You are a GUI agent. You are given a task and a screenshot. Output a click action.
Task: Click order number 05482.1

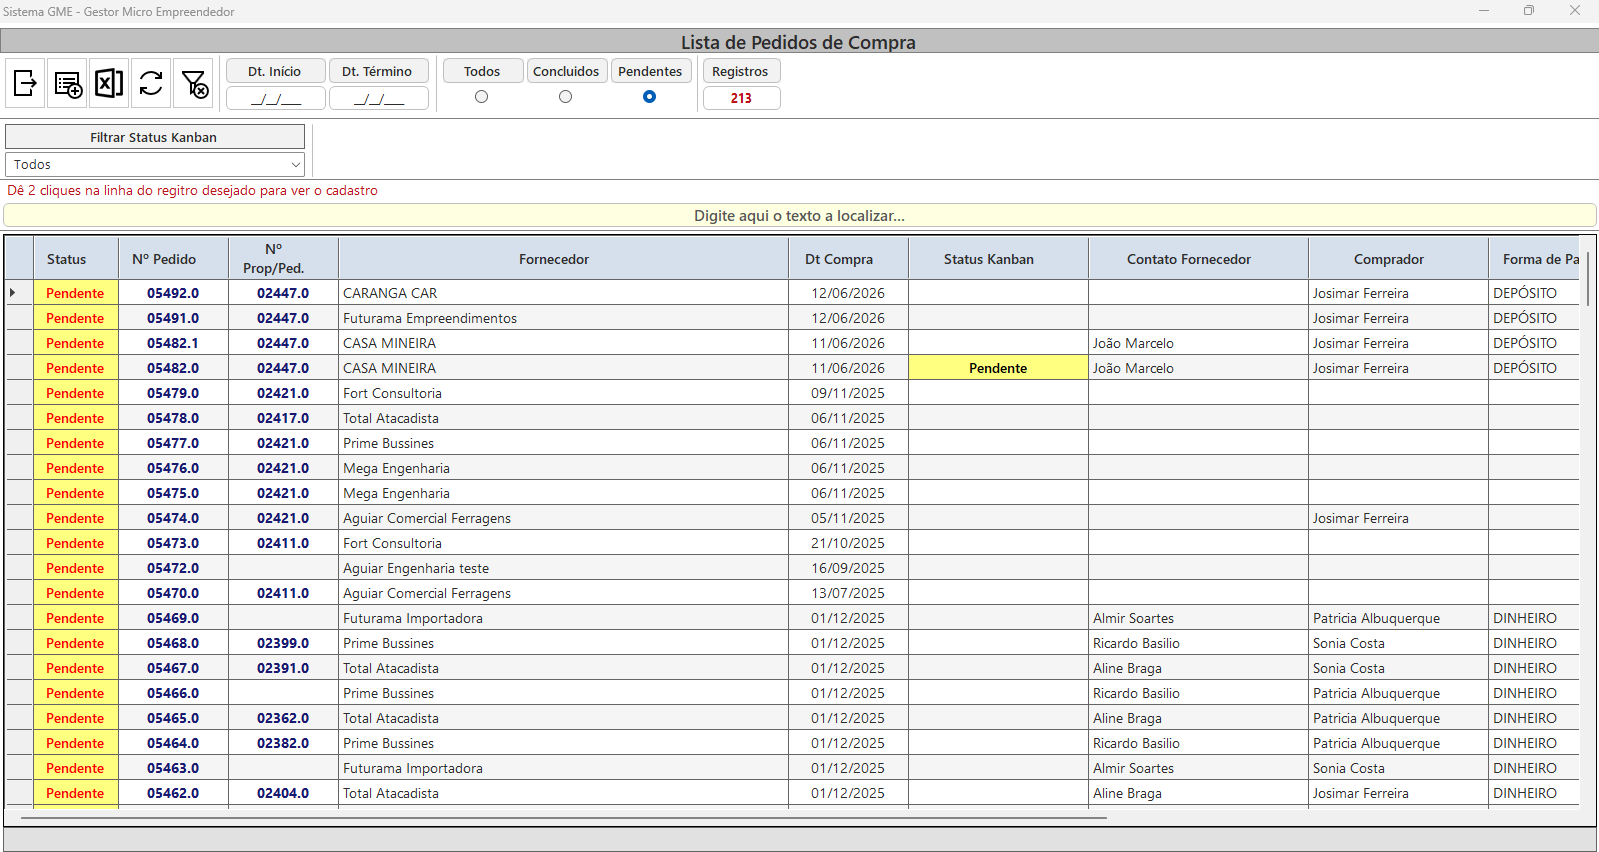pos(173,343)
